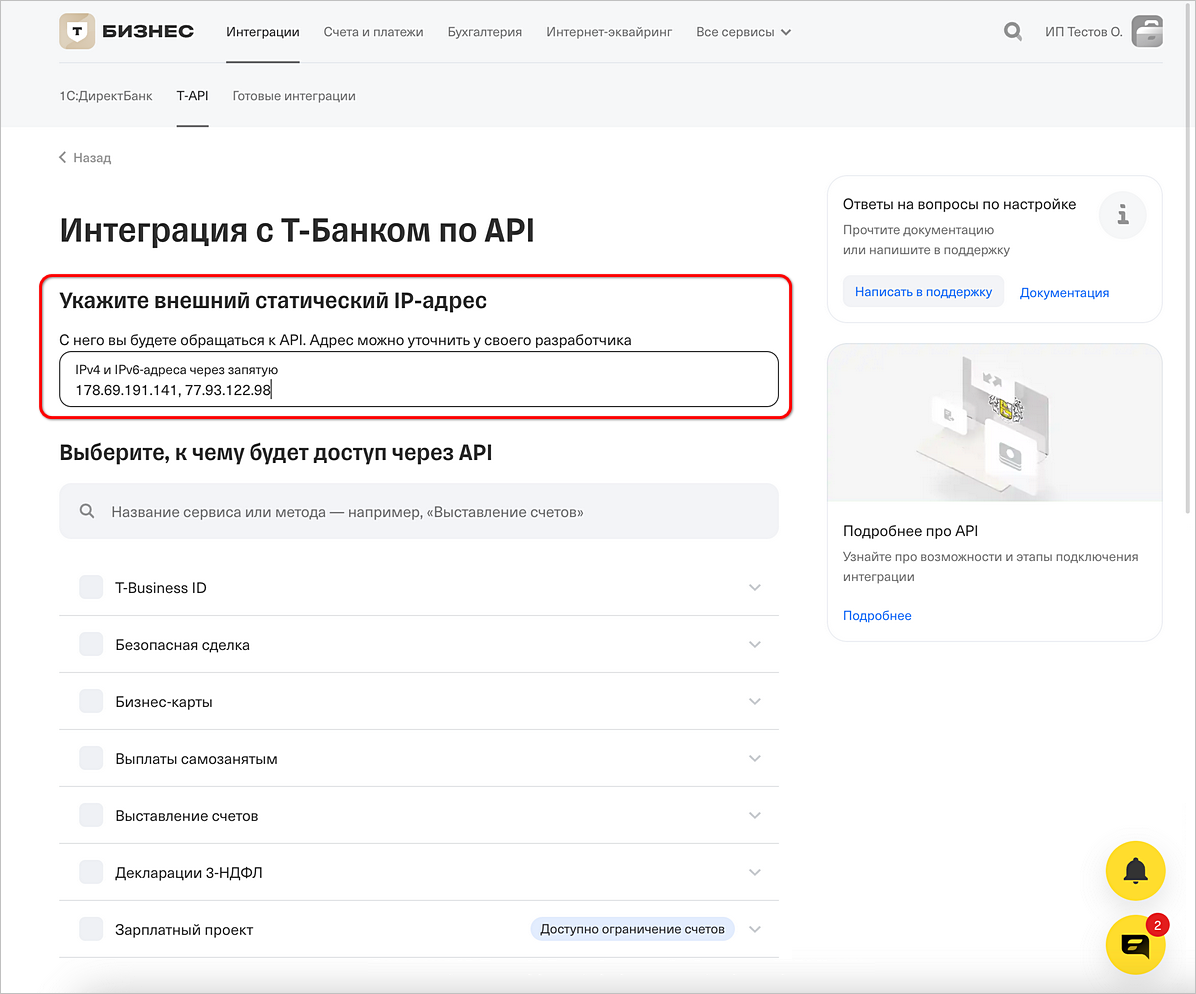Click the Назад link
This screenshot has height=994, width=1196.
[x=92, y=158]
